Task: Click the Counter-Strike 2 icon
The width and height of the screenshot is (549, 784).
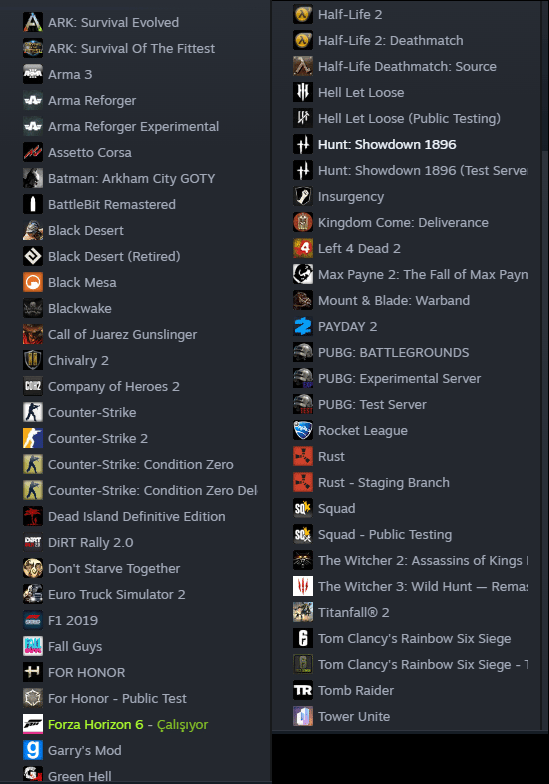Action: point(32,438)
